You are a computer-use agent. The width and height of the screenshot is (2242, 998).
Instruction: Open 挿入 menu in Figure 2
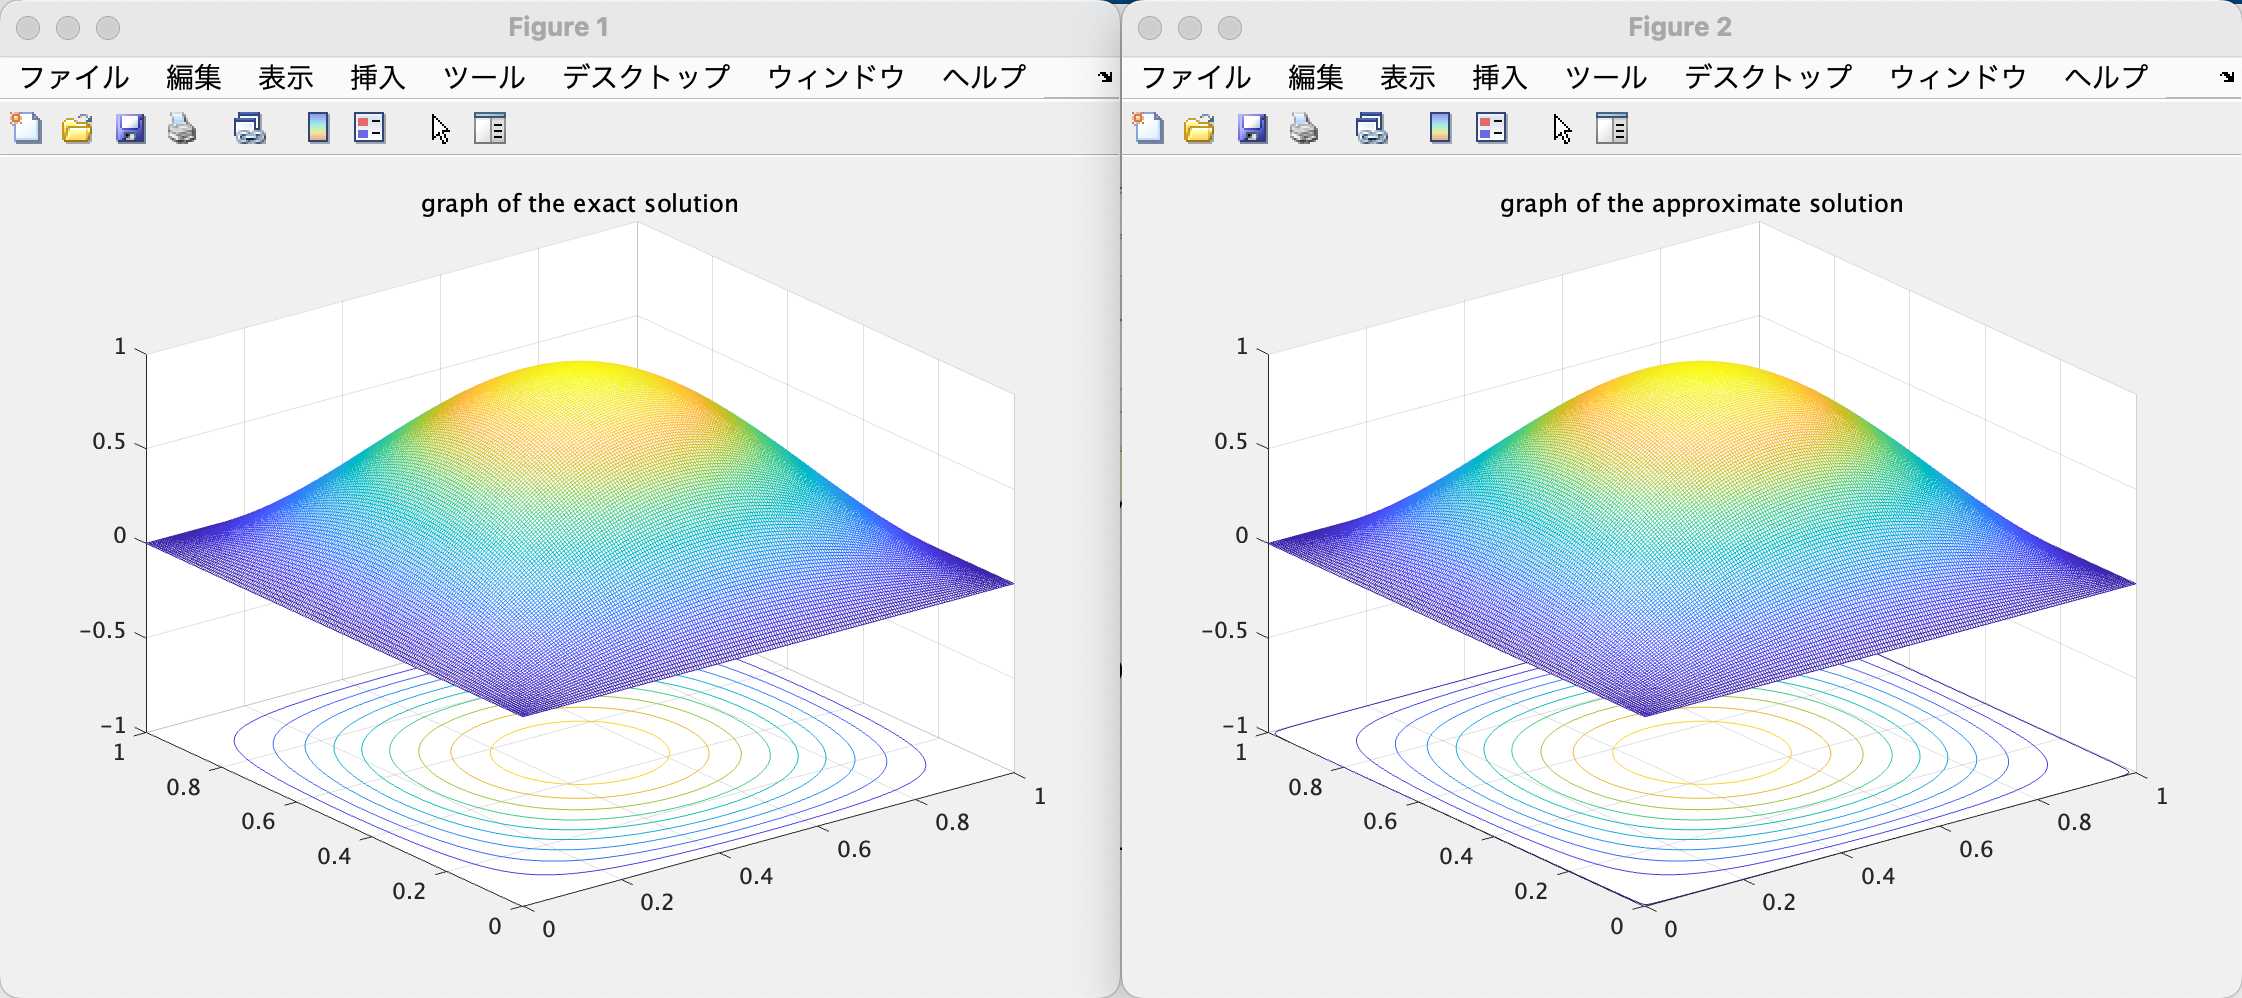(1500, 77)
